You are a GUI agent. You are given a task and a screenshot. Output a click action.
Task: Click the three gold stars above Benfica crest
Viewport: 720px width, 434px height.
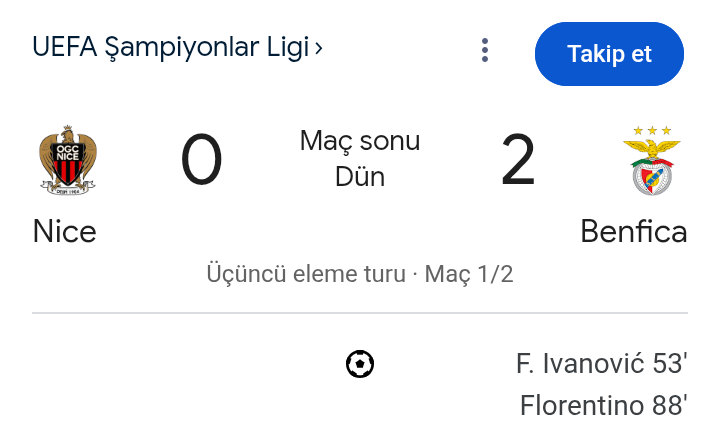[x=652, y=131]
